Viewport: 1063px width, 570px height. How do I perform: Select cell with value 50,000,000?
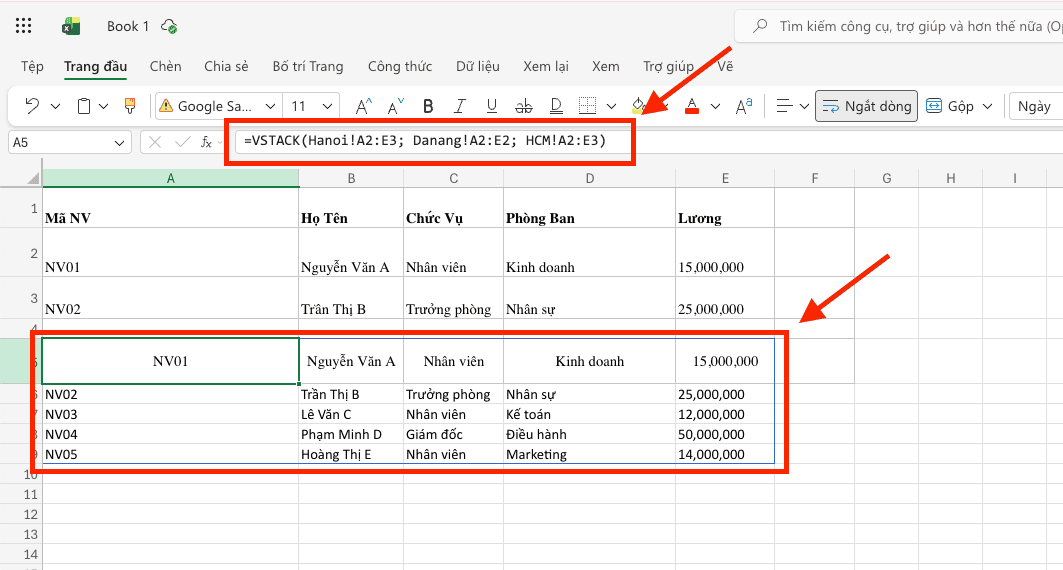725,434
